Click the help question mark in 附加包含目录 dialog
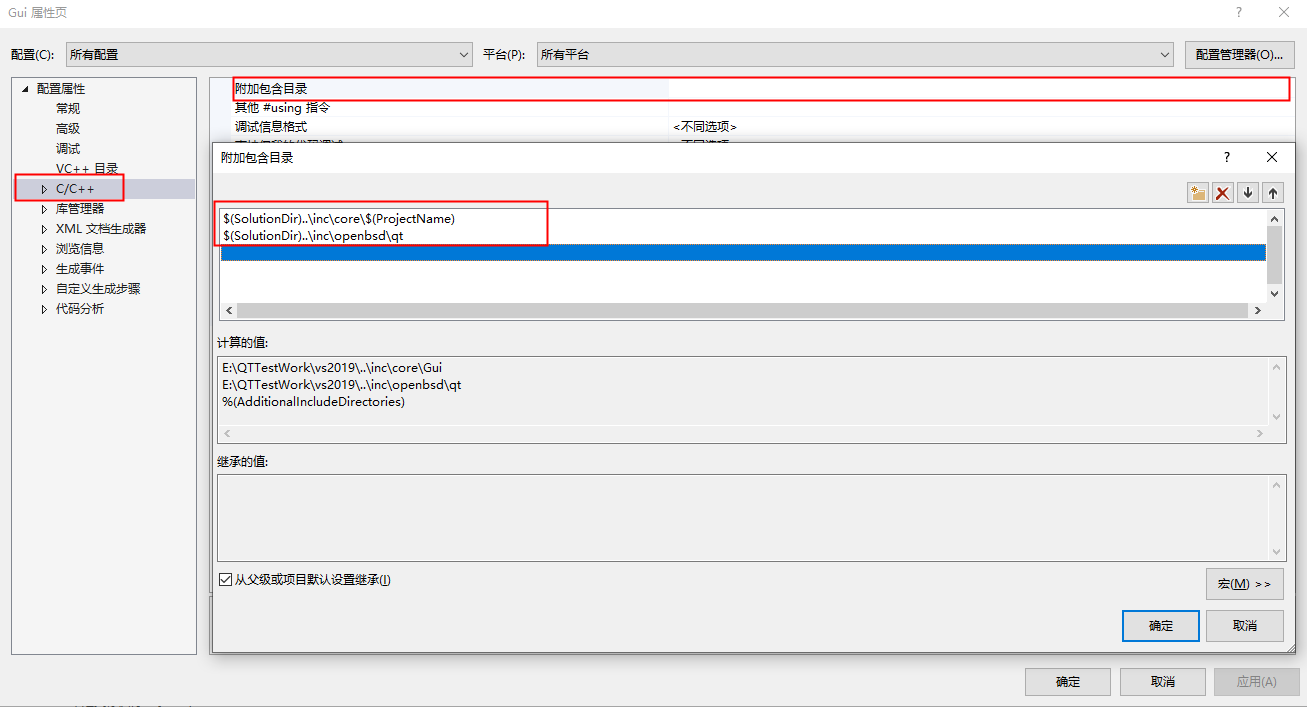 point(1227,157)
